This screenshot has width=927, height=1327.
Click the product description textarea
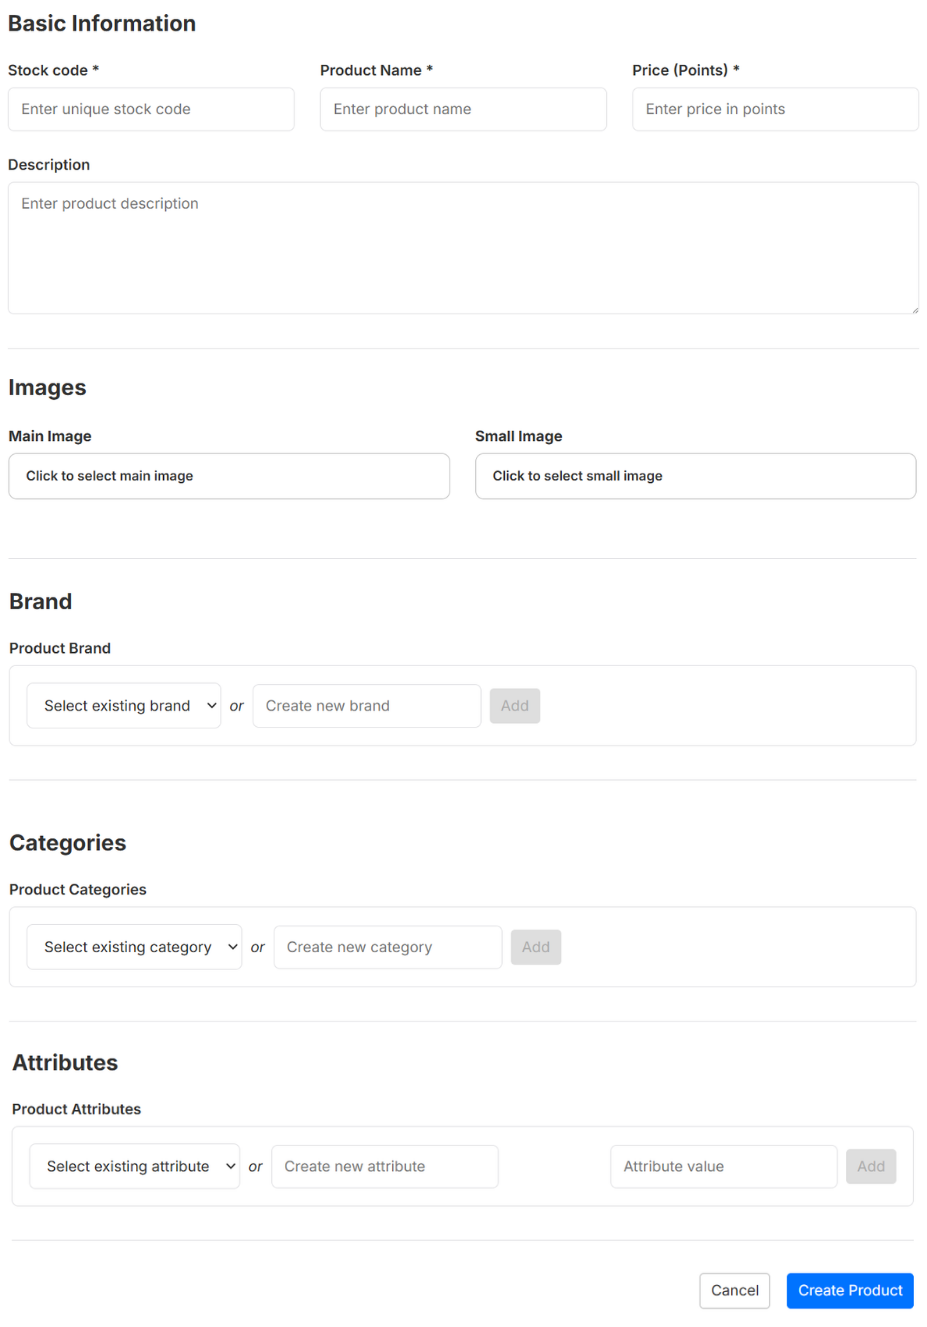pyautogui.click(x=463, y=248)
